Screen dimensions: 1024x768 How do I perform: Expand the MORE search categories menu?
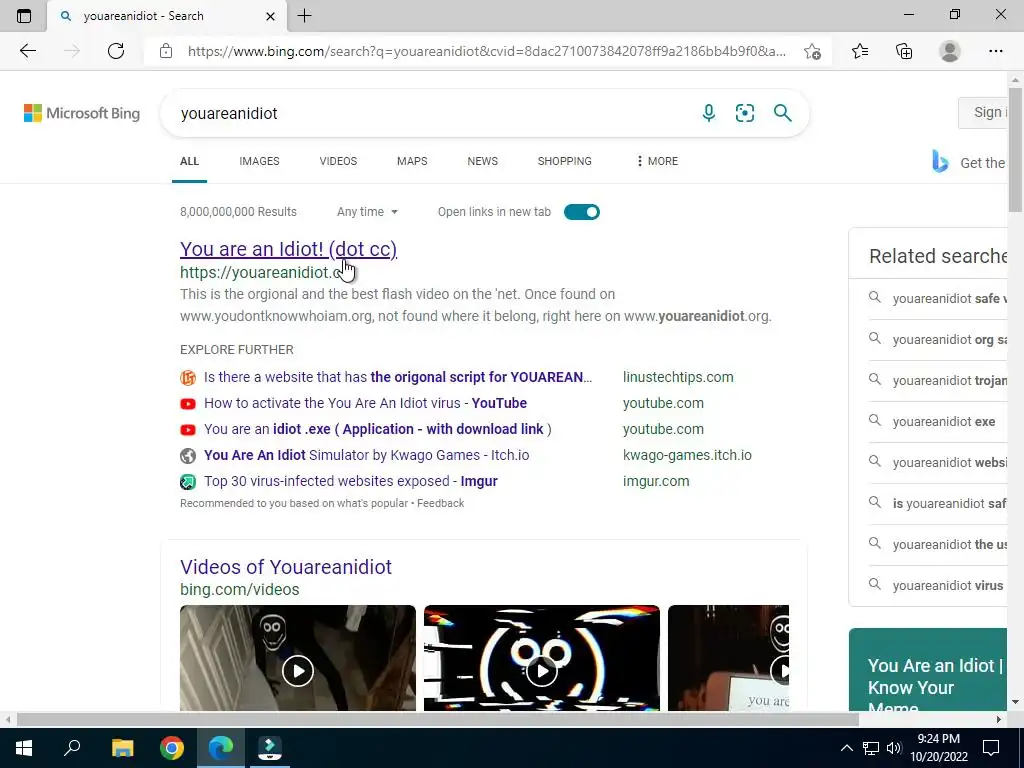656,161
